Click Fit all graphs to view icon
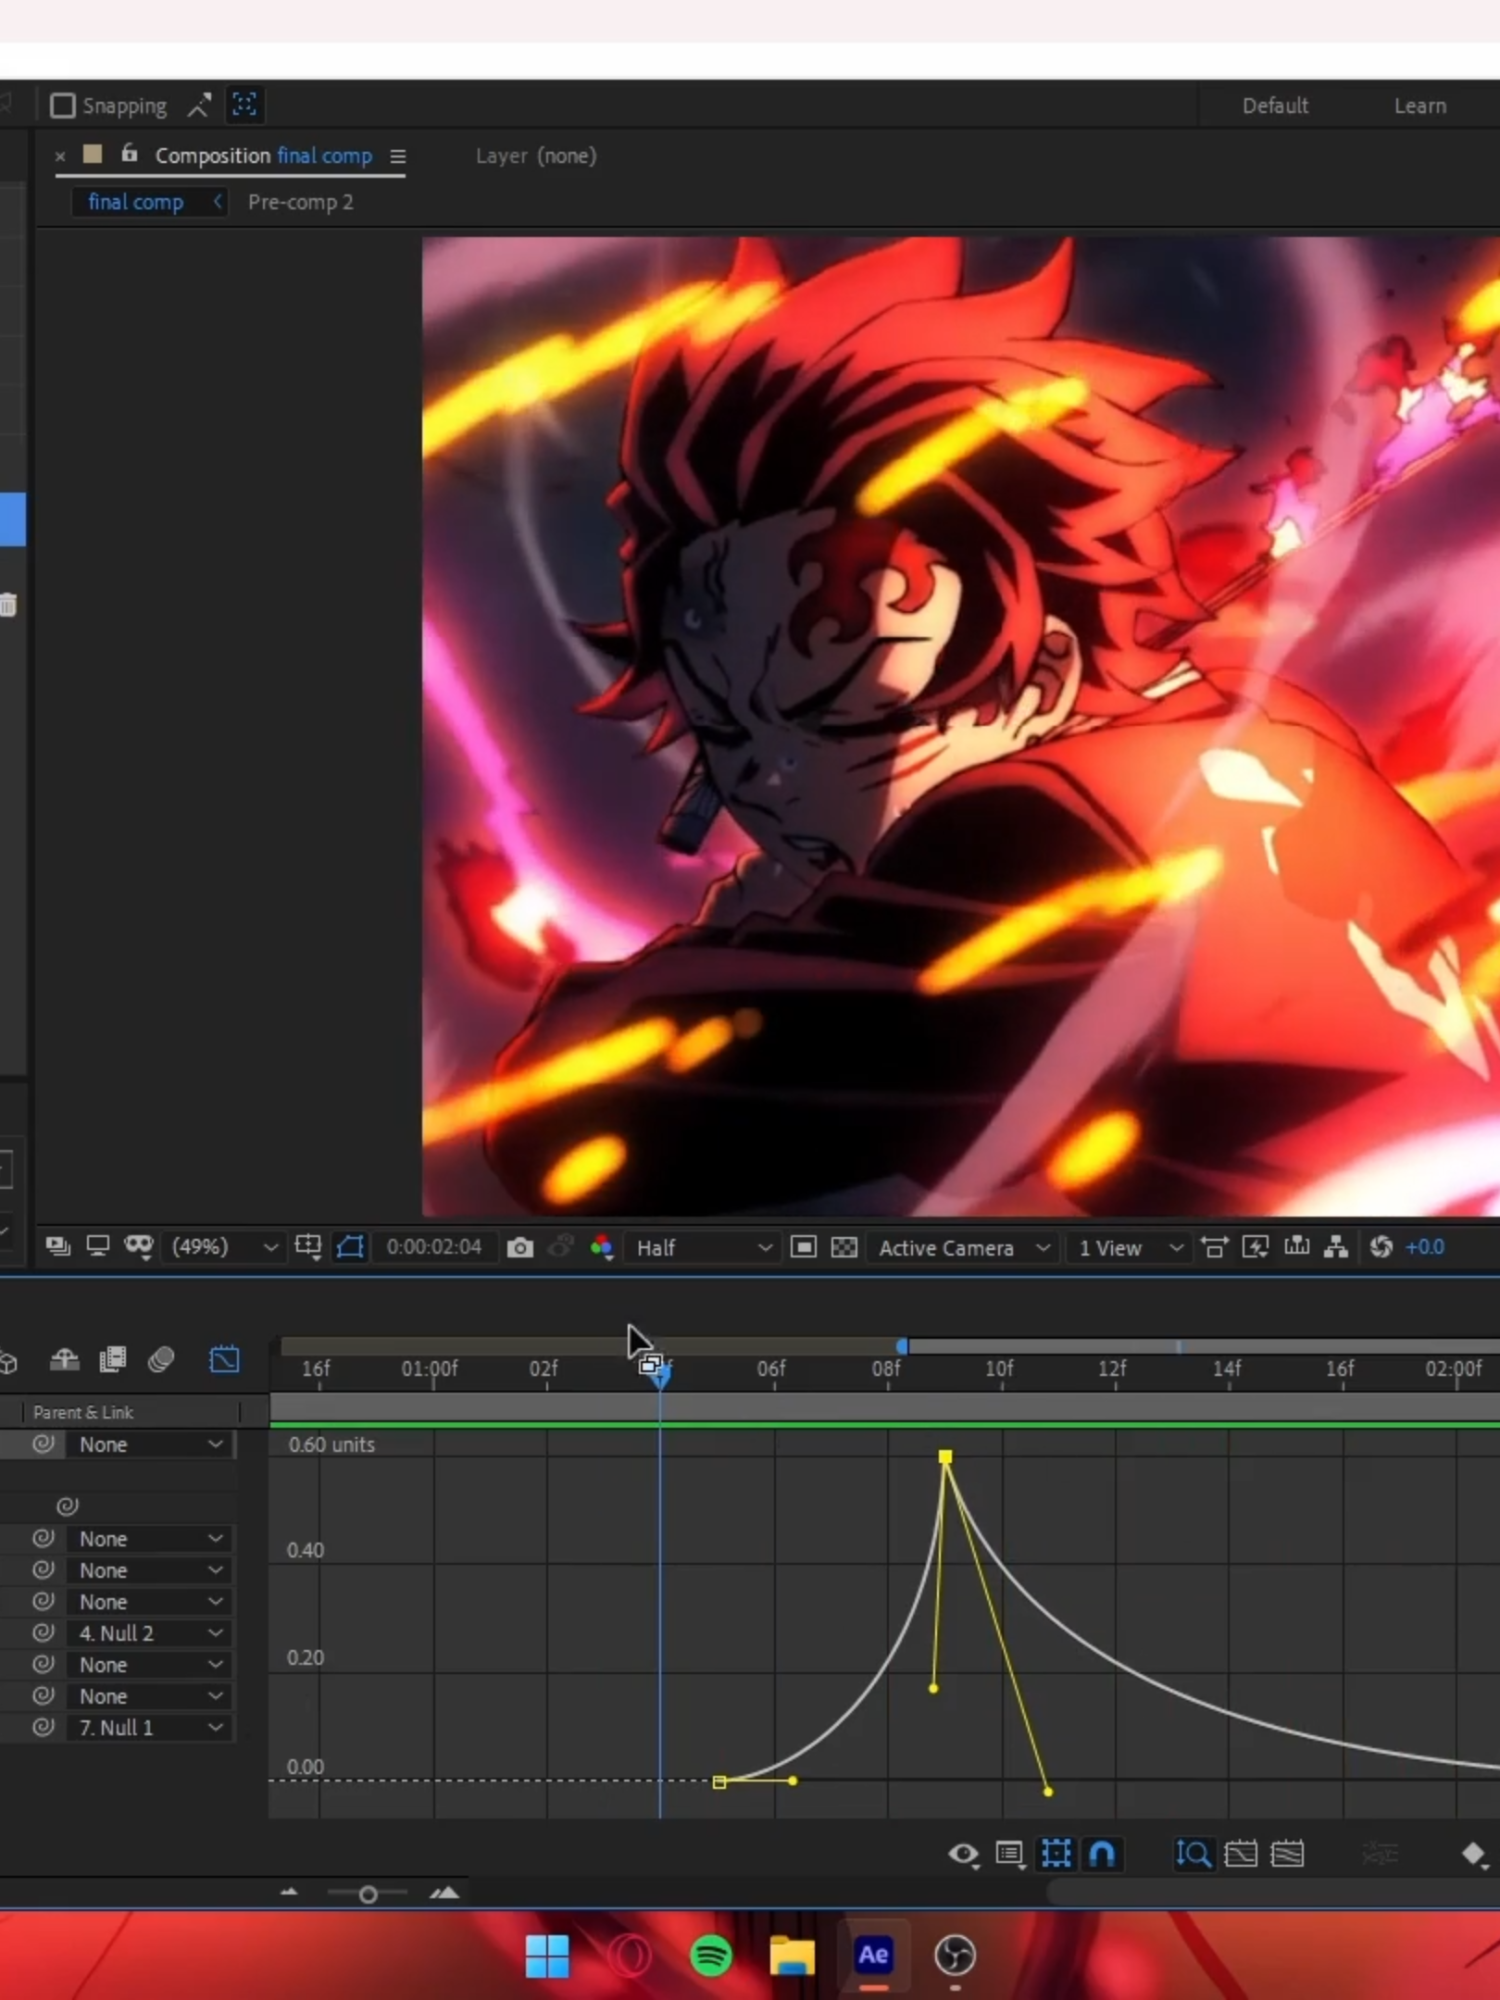This screenshot has width=1500, height=2000. (x=1287, y=1854)
